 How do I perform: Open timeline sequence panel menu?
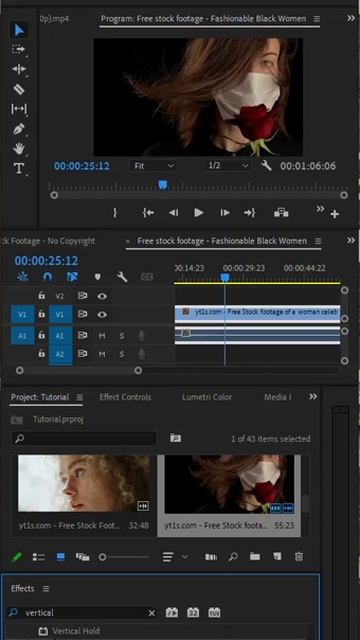[318, 241]
